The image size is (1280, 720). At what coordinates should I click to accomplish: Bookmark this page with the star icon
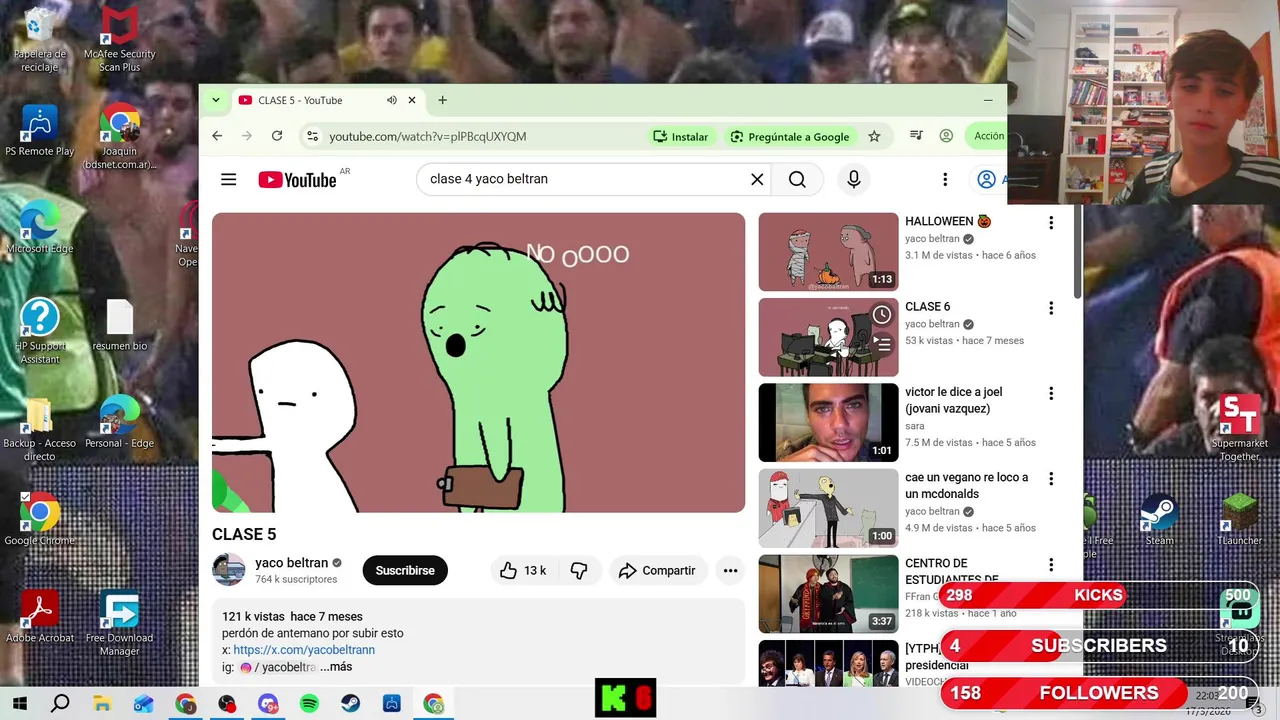click(x=874, y=136)
